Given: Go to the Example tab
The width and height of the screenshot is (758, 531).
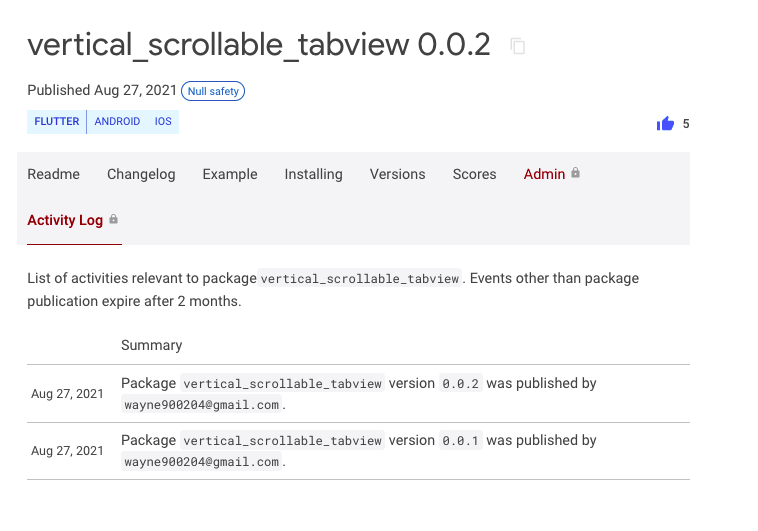Looking at the screenshot, I should pyautogui.click(x=230, y=174).
